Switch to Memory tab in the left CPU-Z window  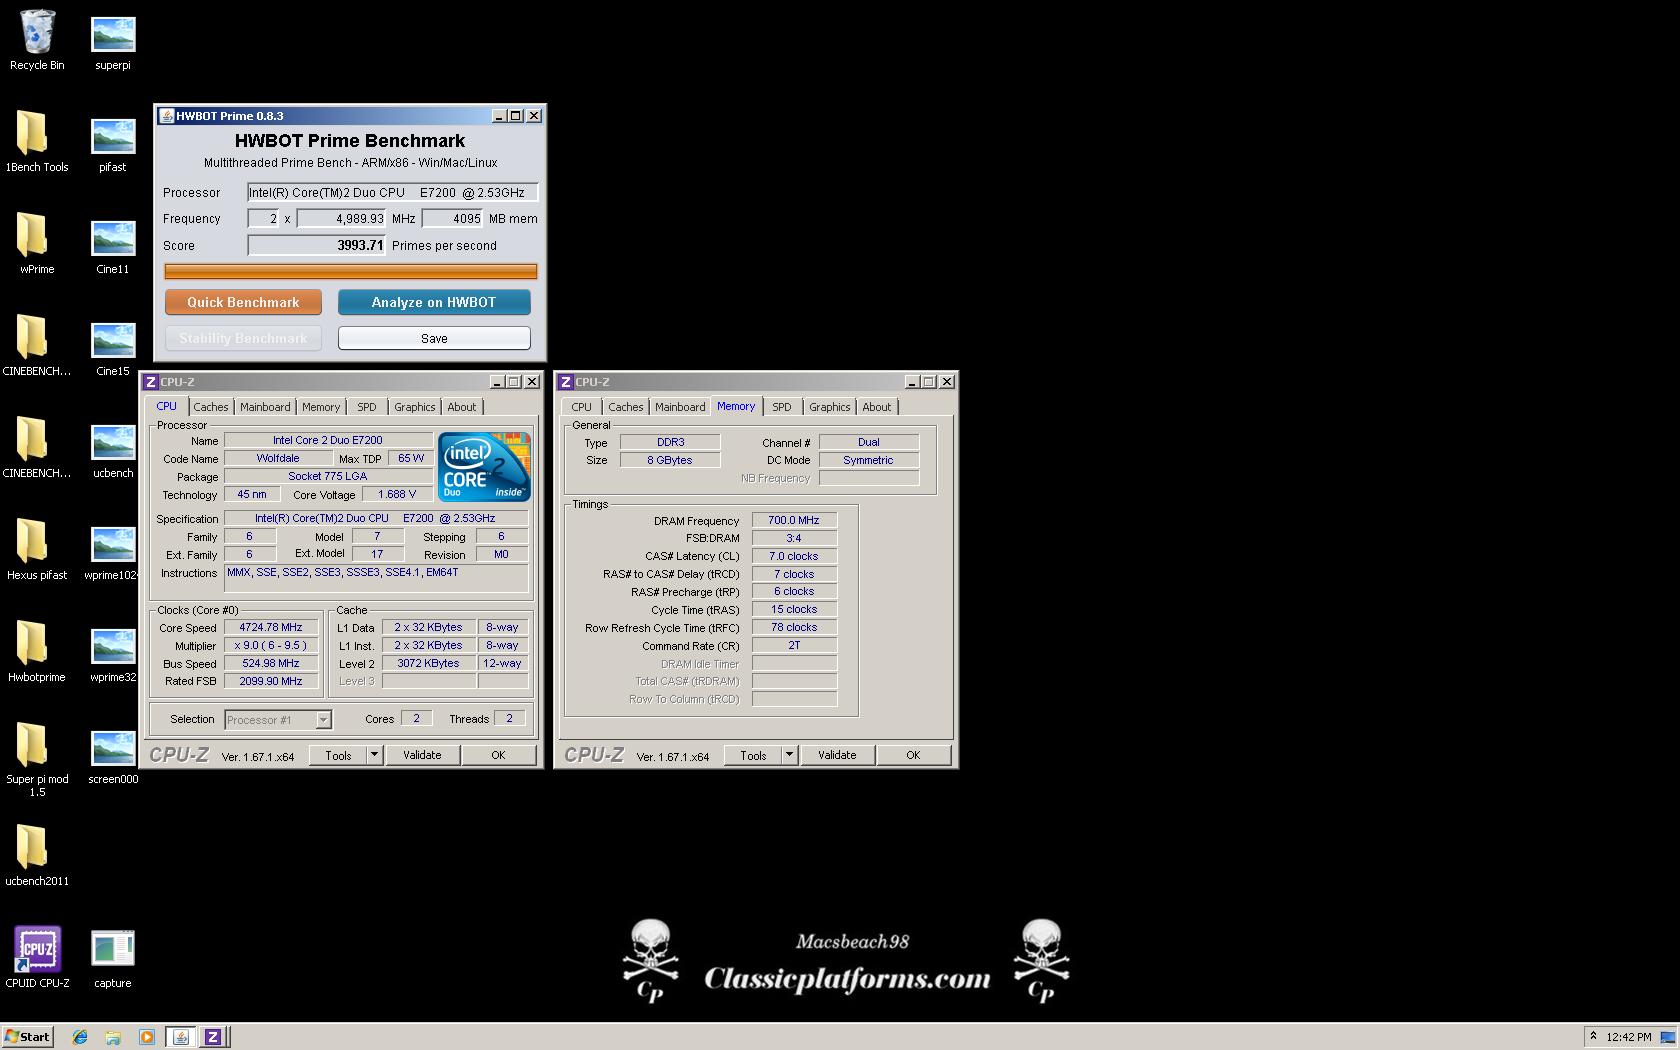321,407
